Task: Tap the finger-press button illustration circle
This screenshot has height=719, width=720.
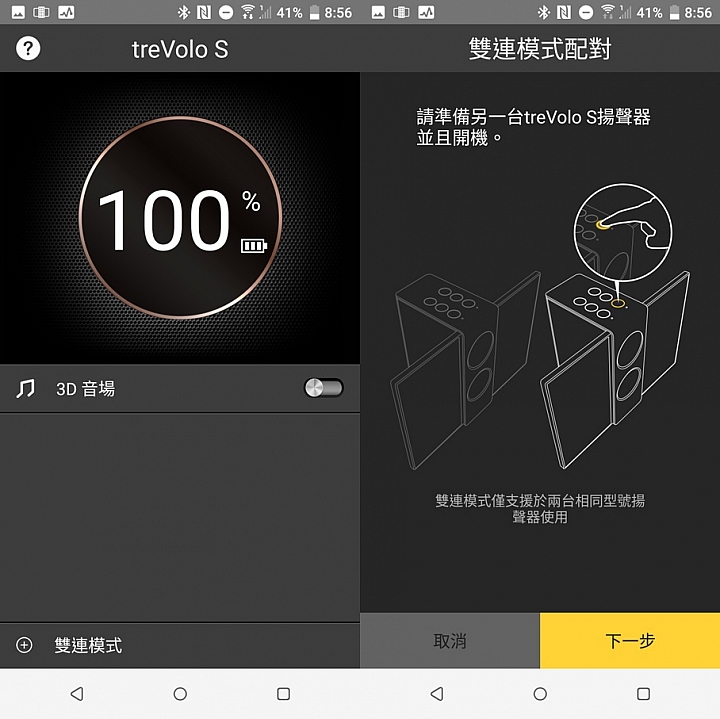Action: point(623,233)
